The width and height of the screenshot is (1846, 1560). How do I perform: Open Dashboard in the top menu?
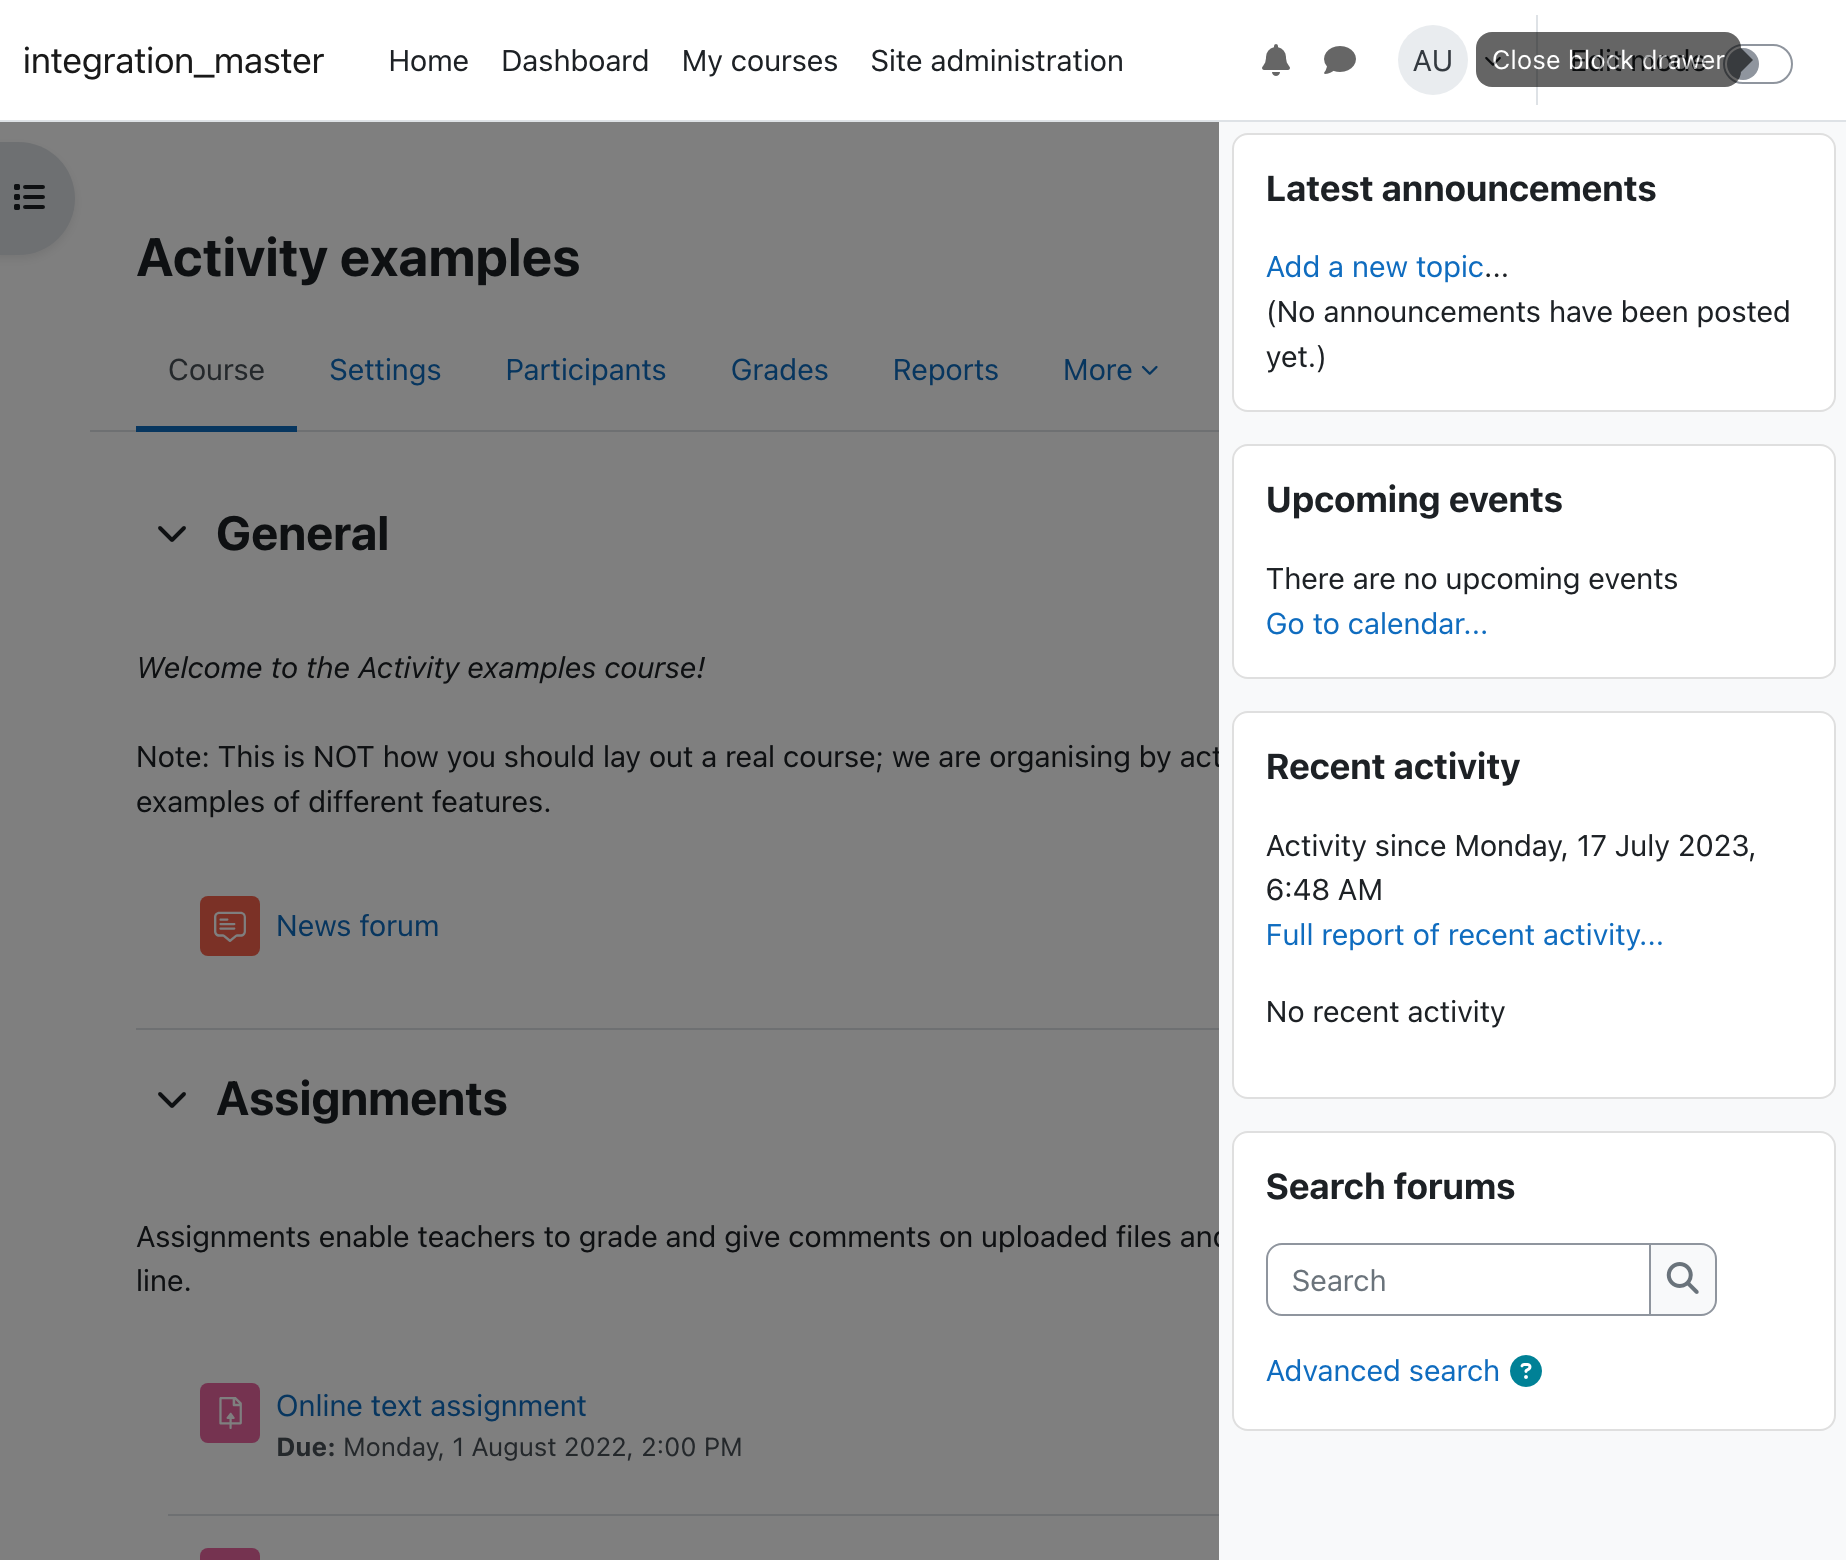(575, 61)
